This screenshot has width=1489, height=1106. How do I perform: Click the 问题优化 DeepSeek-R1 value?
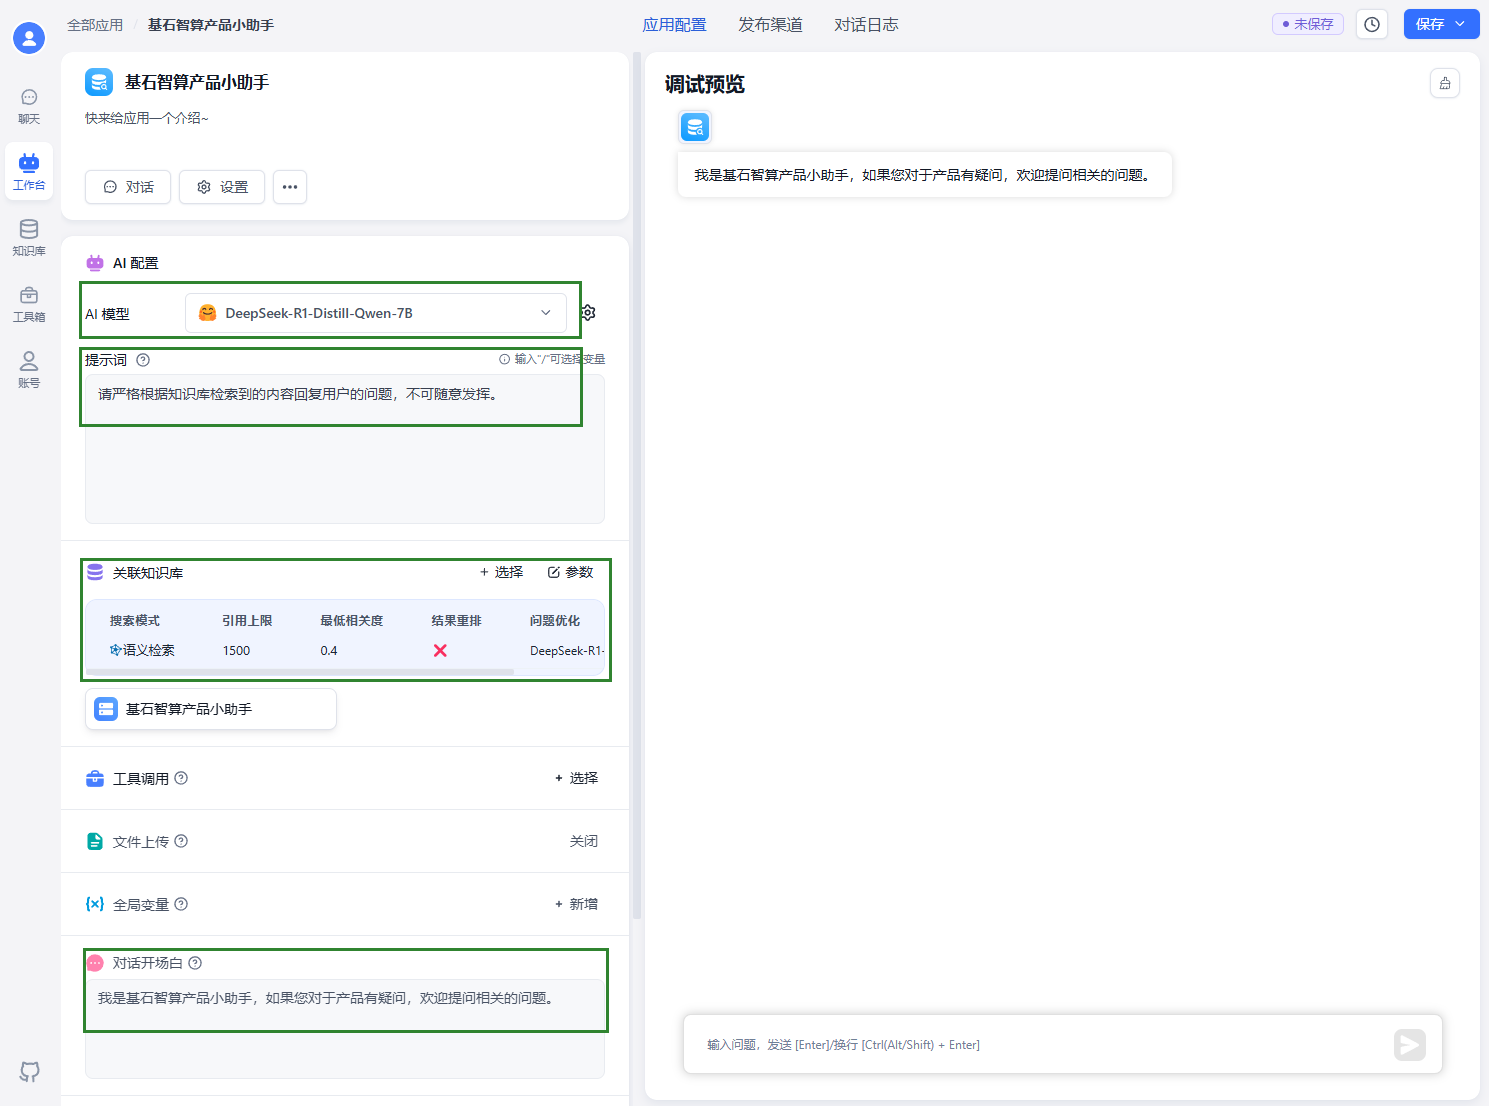click(567, 650)
